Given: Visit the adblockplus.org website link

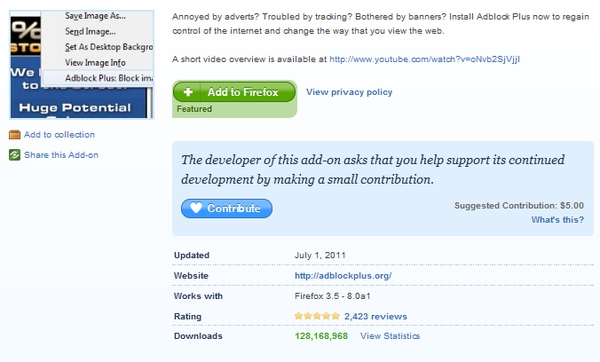Looking at the screenshot, I should 343,276.
